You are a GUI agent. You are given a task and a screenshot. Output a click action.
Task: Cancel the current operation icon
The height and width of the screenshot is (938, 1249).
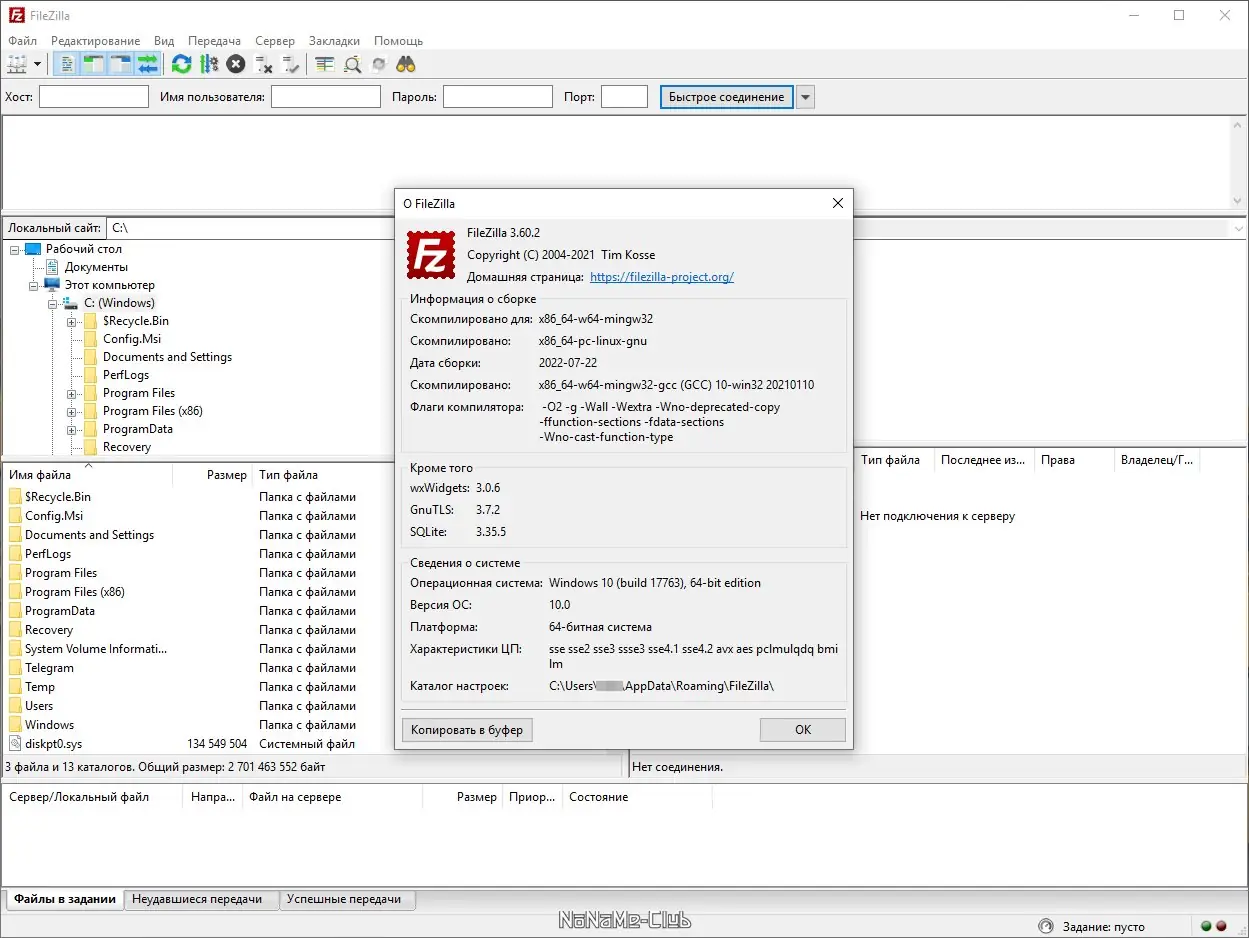[x=235, y=64]
